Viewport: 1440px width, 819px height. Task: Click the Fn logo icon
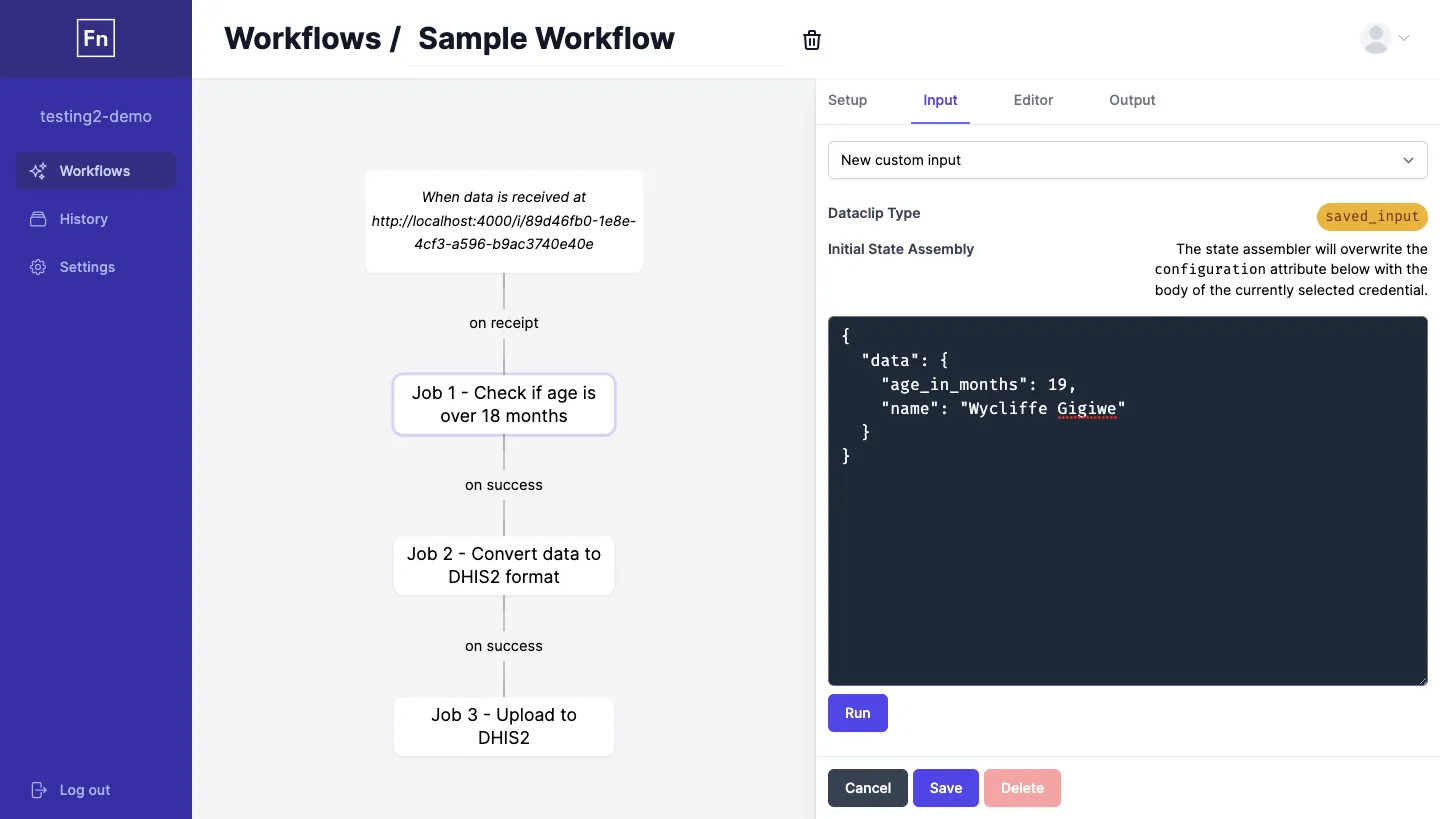coord(96,39)
